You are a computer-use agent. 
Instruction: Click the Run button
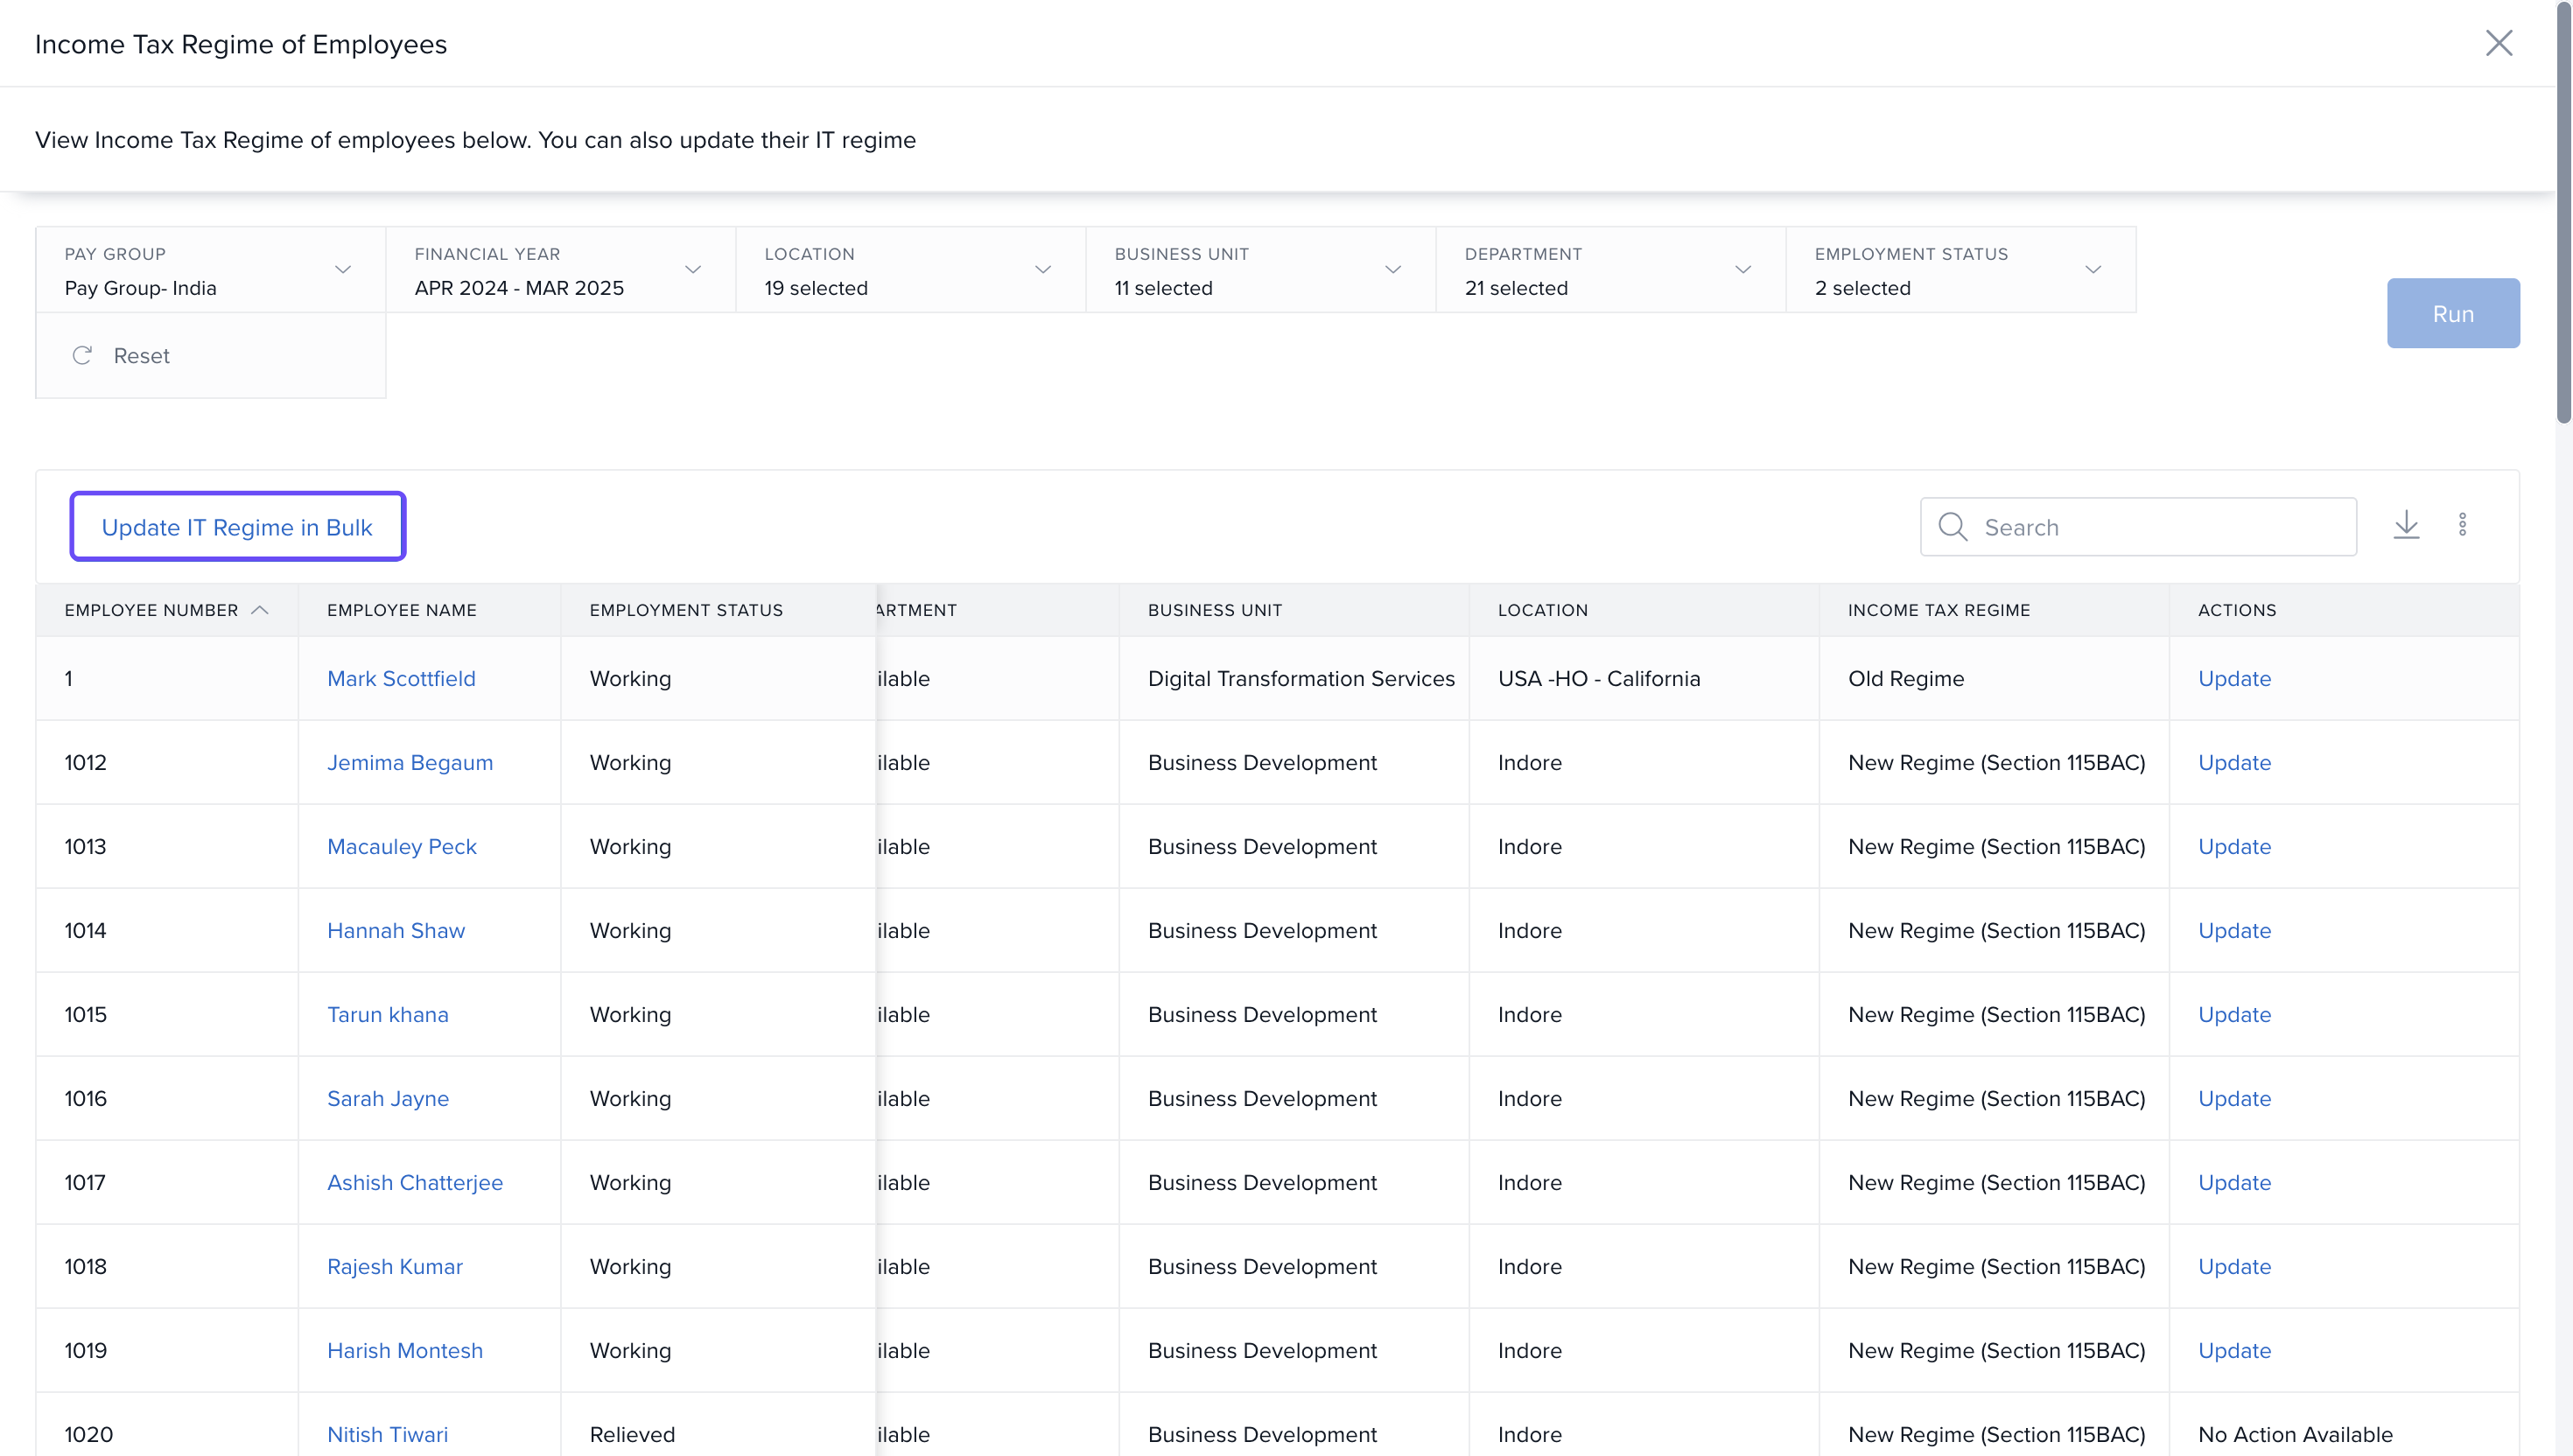[x=2452, y=313]
